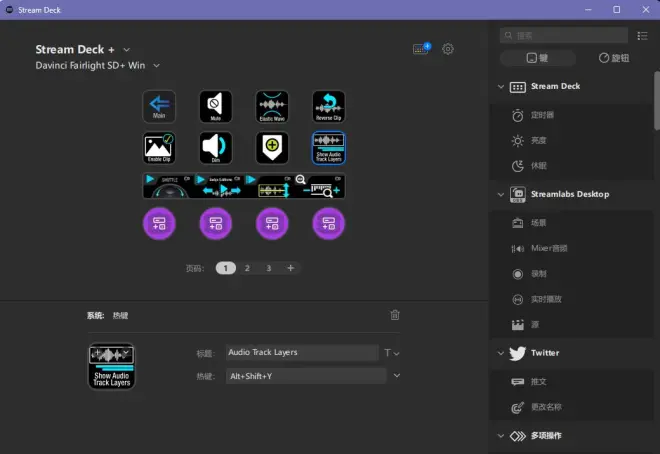This screenshot has width=660, height=454.
Task: Select the sleep (休眠) action
Action: tap(572, 166)
